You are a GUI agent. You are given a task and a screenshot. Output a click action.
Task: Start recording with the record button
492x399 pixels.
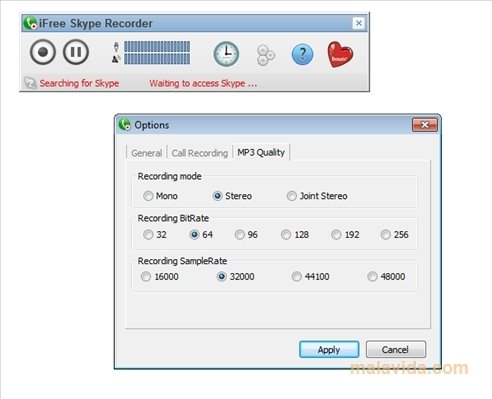[43, 52]
